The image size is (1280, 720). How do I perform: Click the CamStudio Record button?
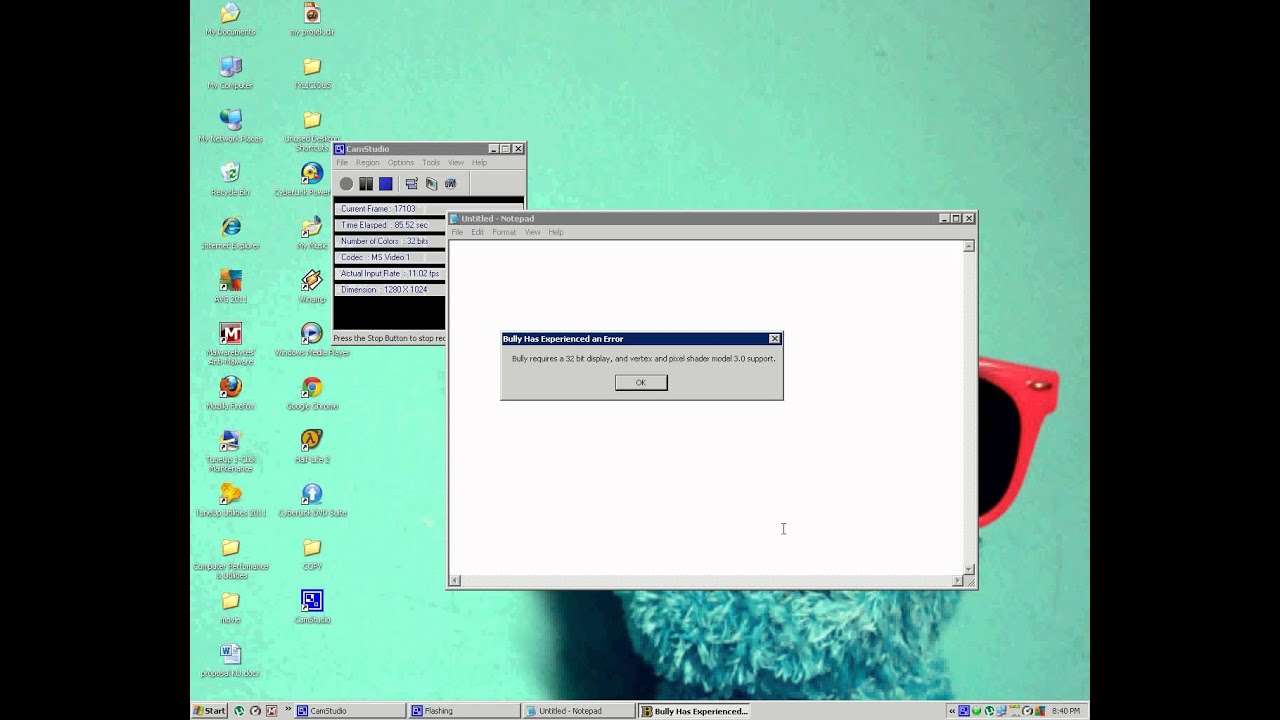[346, 184]
